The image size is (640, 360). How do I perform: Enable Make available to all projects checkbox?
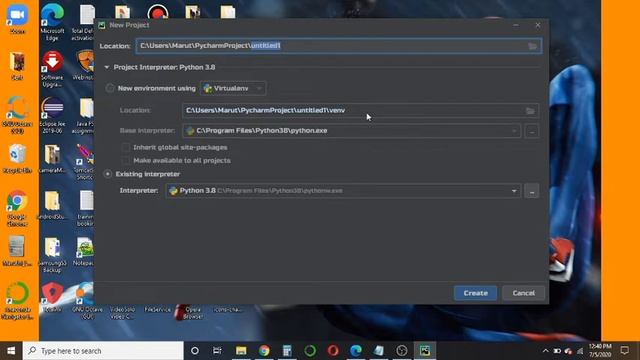[x=126, y=160]
